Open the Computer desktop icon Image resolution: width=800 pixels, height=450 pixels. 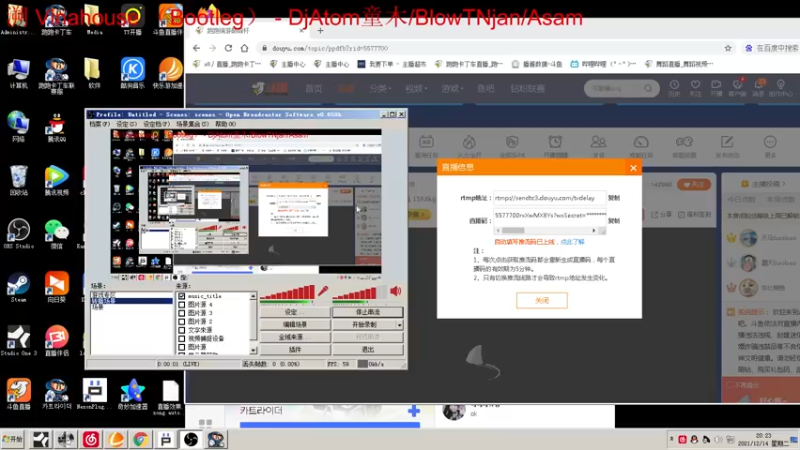pos(18,73)
